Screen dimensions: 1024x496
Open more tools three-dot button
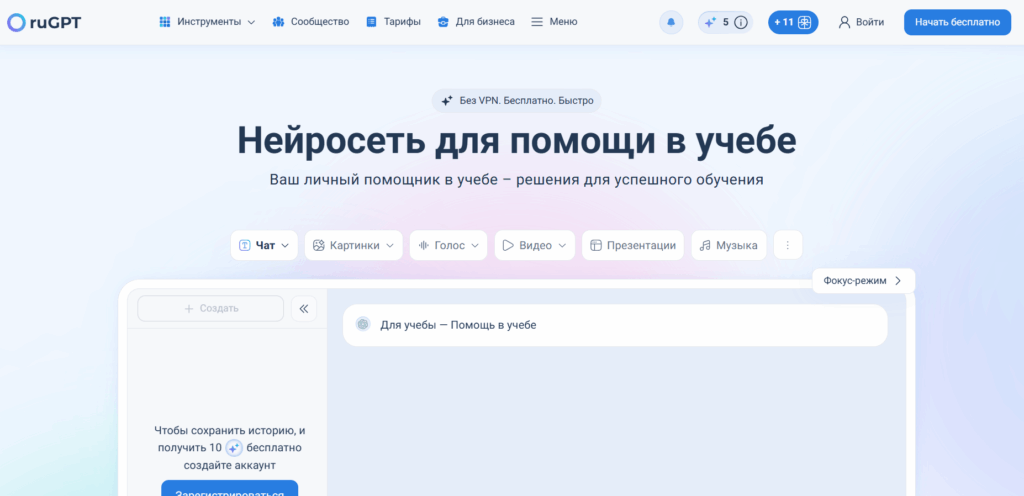coord(788,245)
